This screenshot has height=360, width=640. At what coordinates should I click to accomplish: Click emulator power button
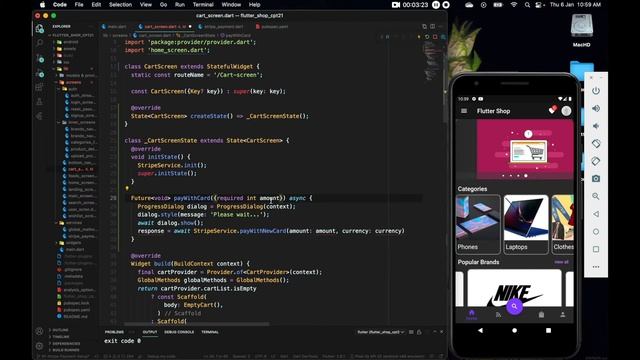(596, 91)
